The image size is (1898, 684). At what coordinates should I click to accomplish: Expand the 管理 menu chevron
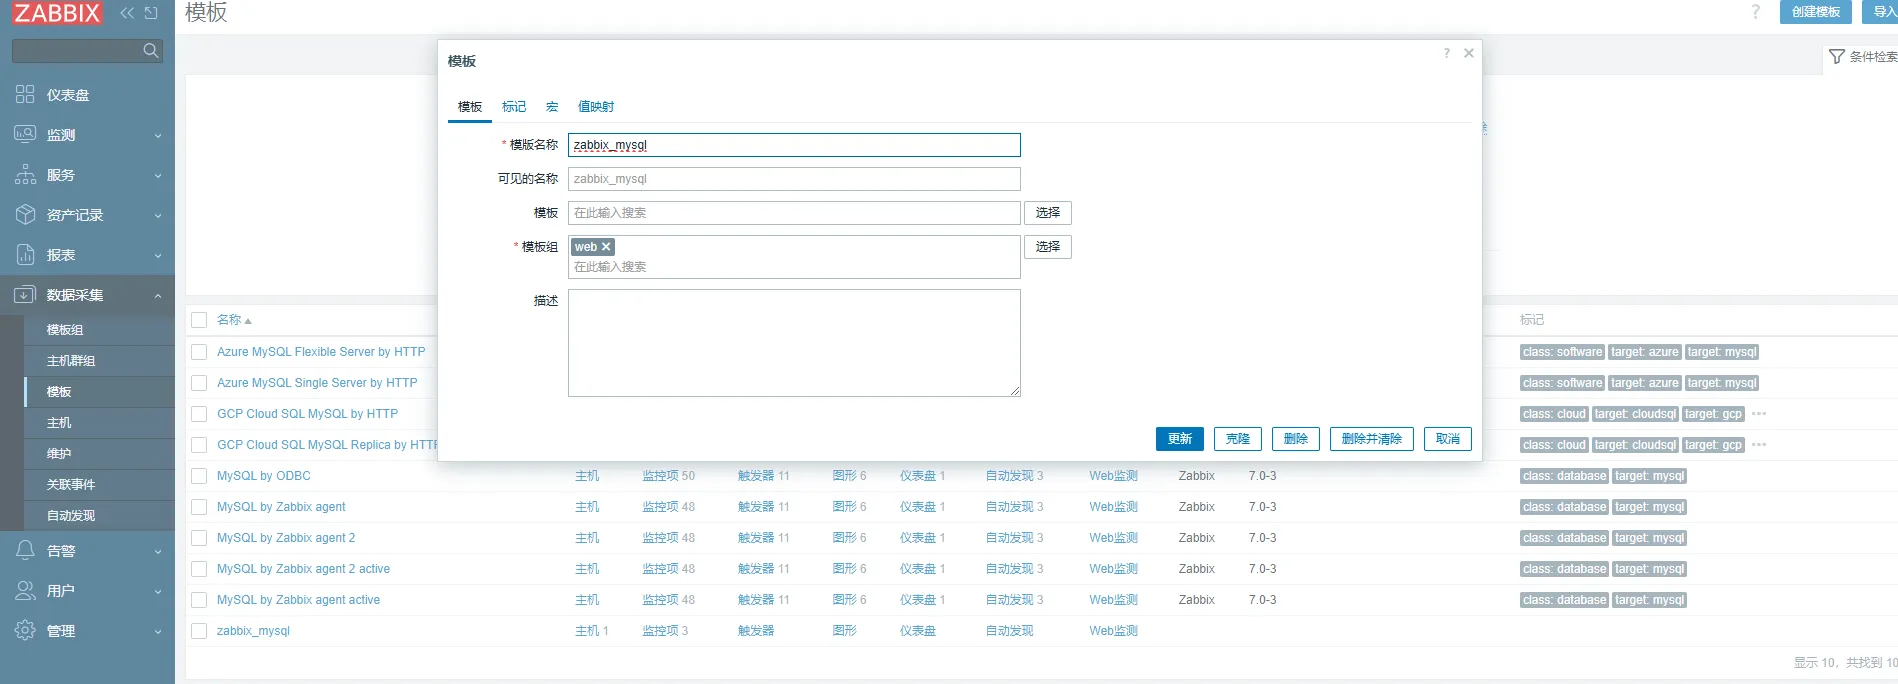point(158,632)
